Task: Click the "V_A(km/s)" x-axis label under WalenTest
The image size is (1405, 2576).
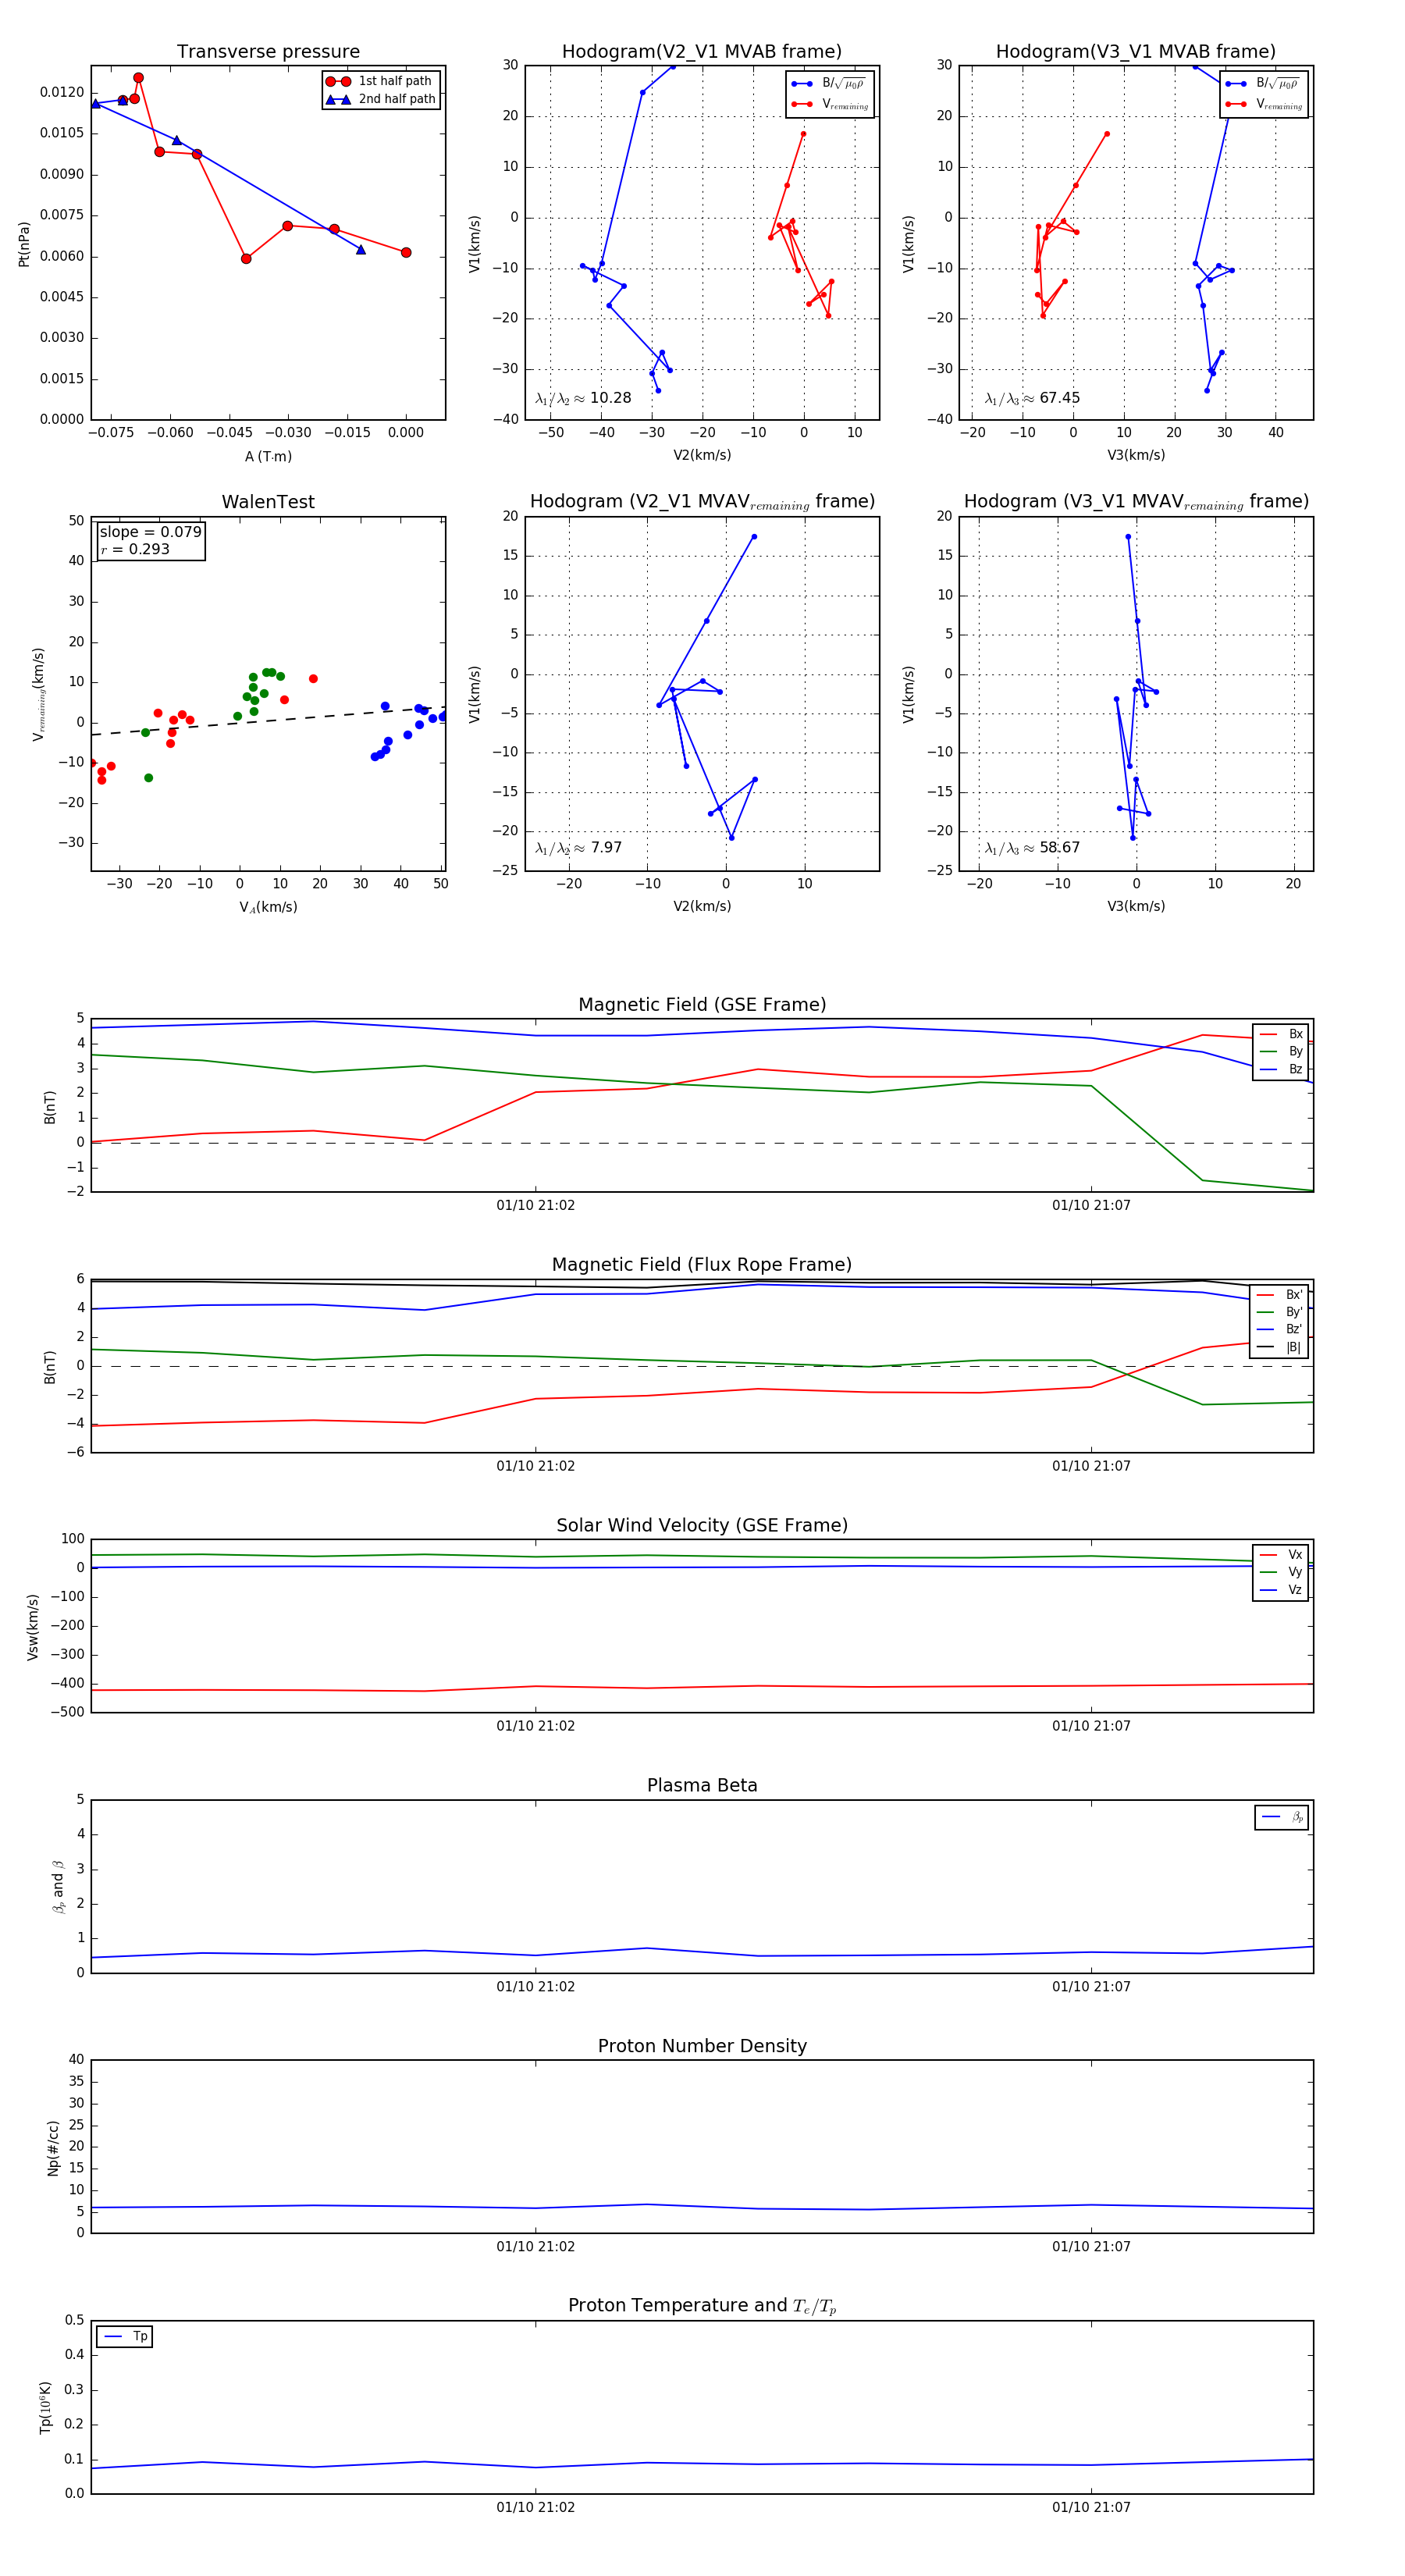Action: coord(268,907)
